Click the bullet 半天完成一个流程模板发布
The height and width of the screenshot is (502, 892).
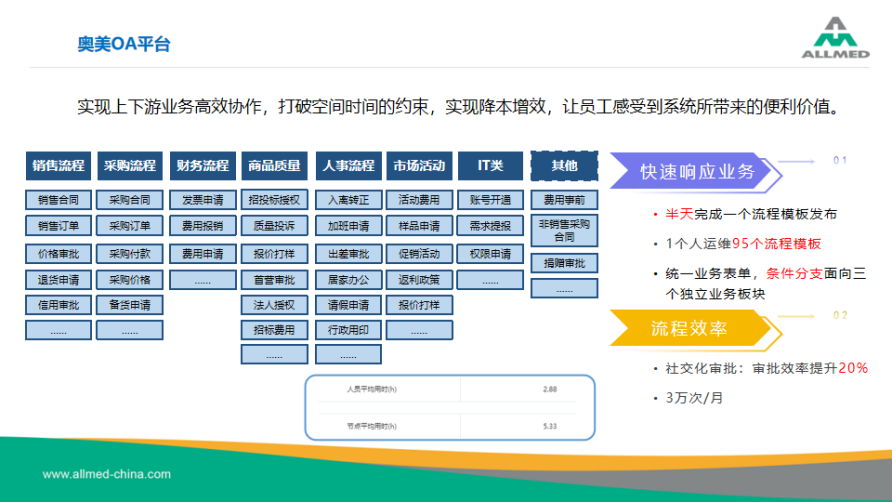tap(751, 214)
